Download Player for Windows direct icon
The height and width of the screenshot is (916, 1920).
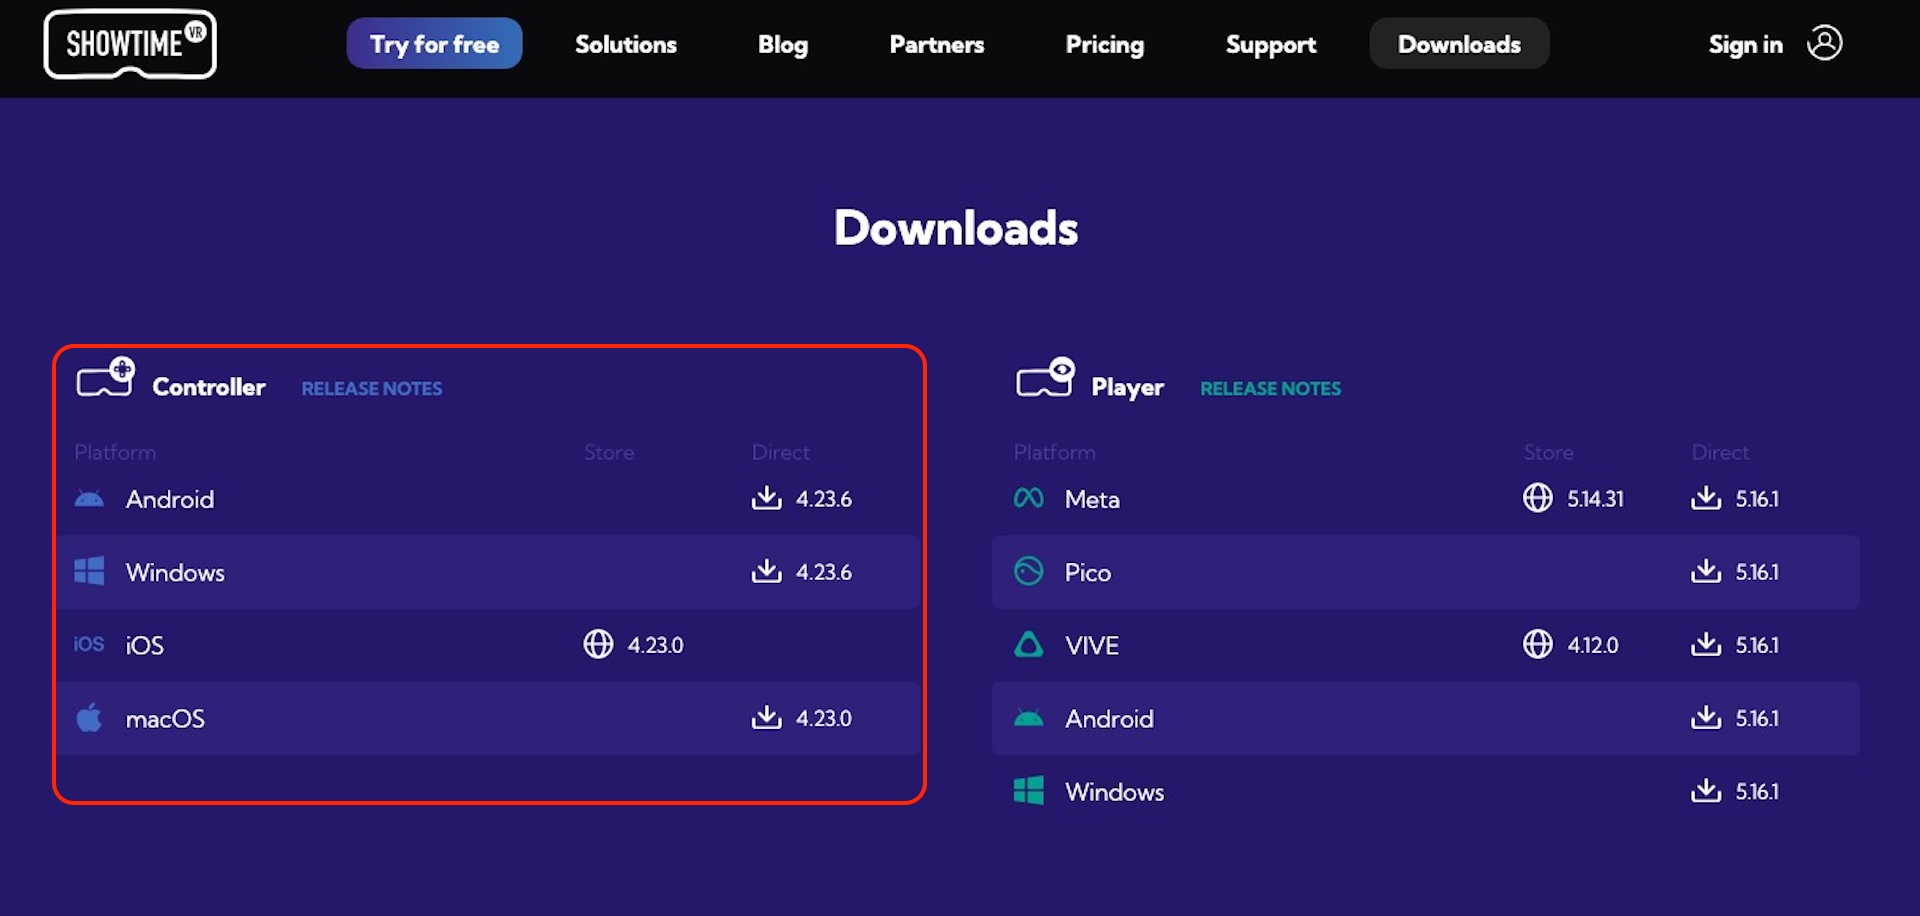1706,790
